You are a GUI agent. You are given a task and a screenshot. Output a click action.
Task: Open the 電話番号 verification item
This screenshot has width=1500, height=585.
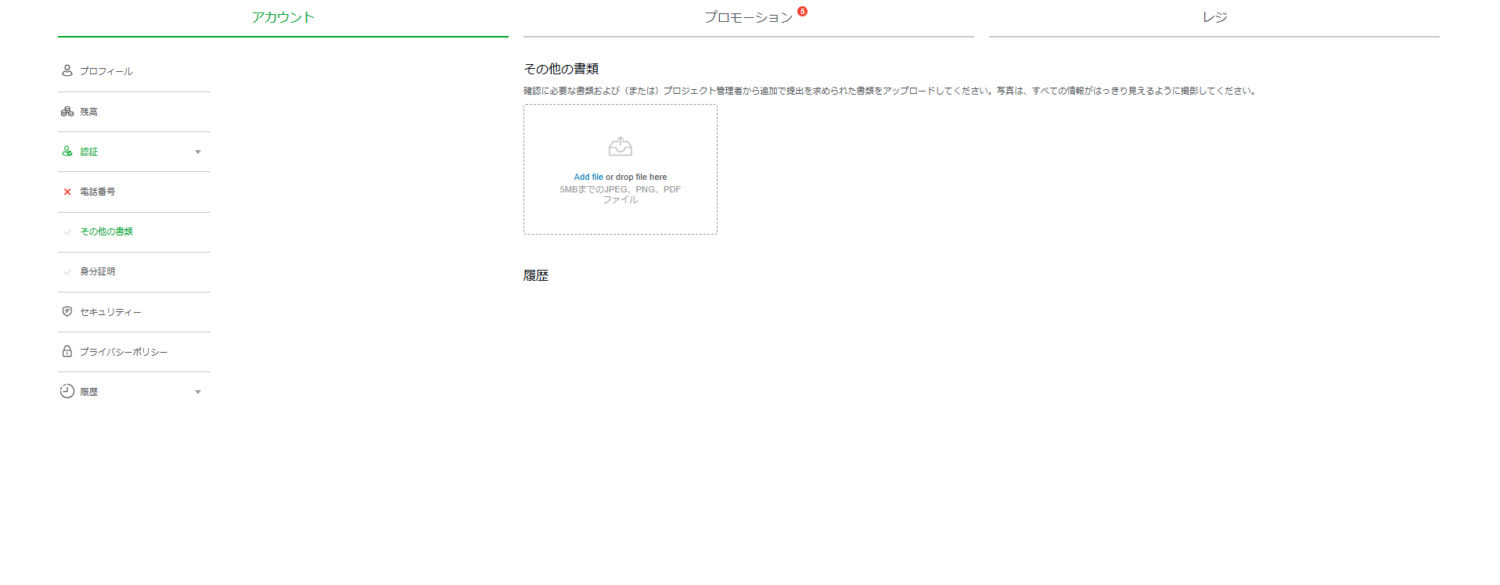(x=98, y=191)
